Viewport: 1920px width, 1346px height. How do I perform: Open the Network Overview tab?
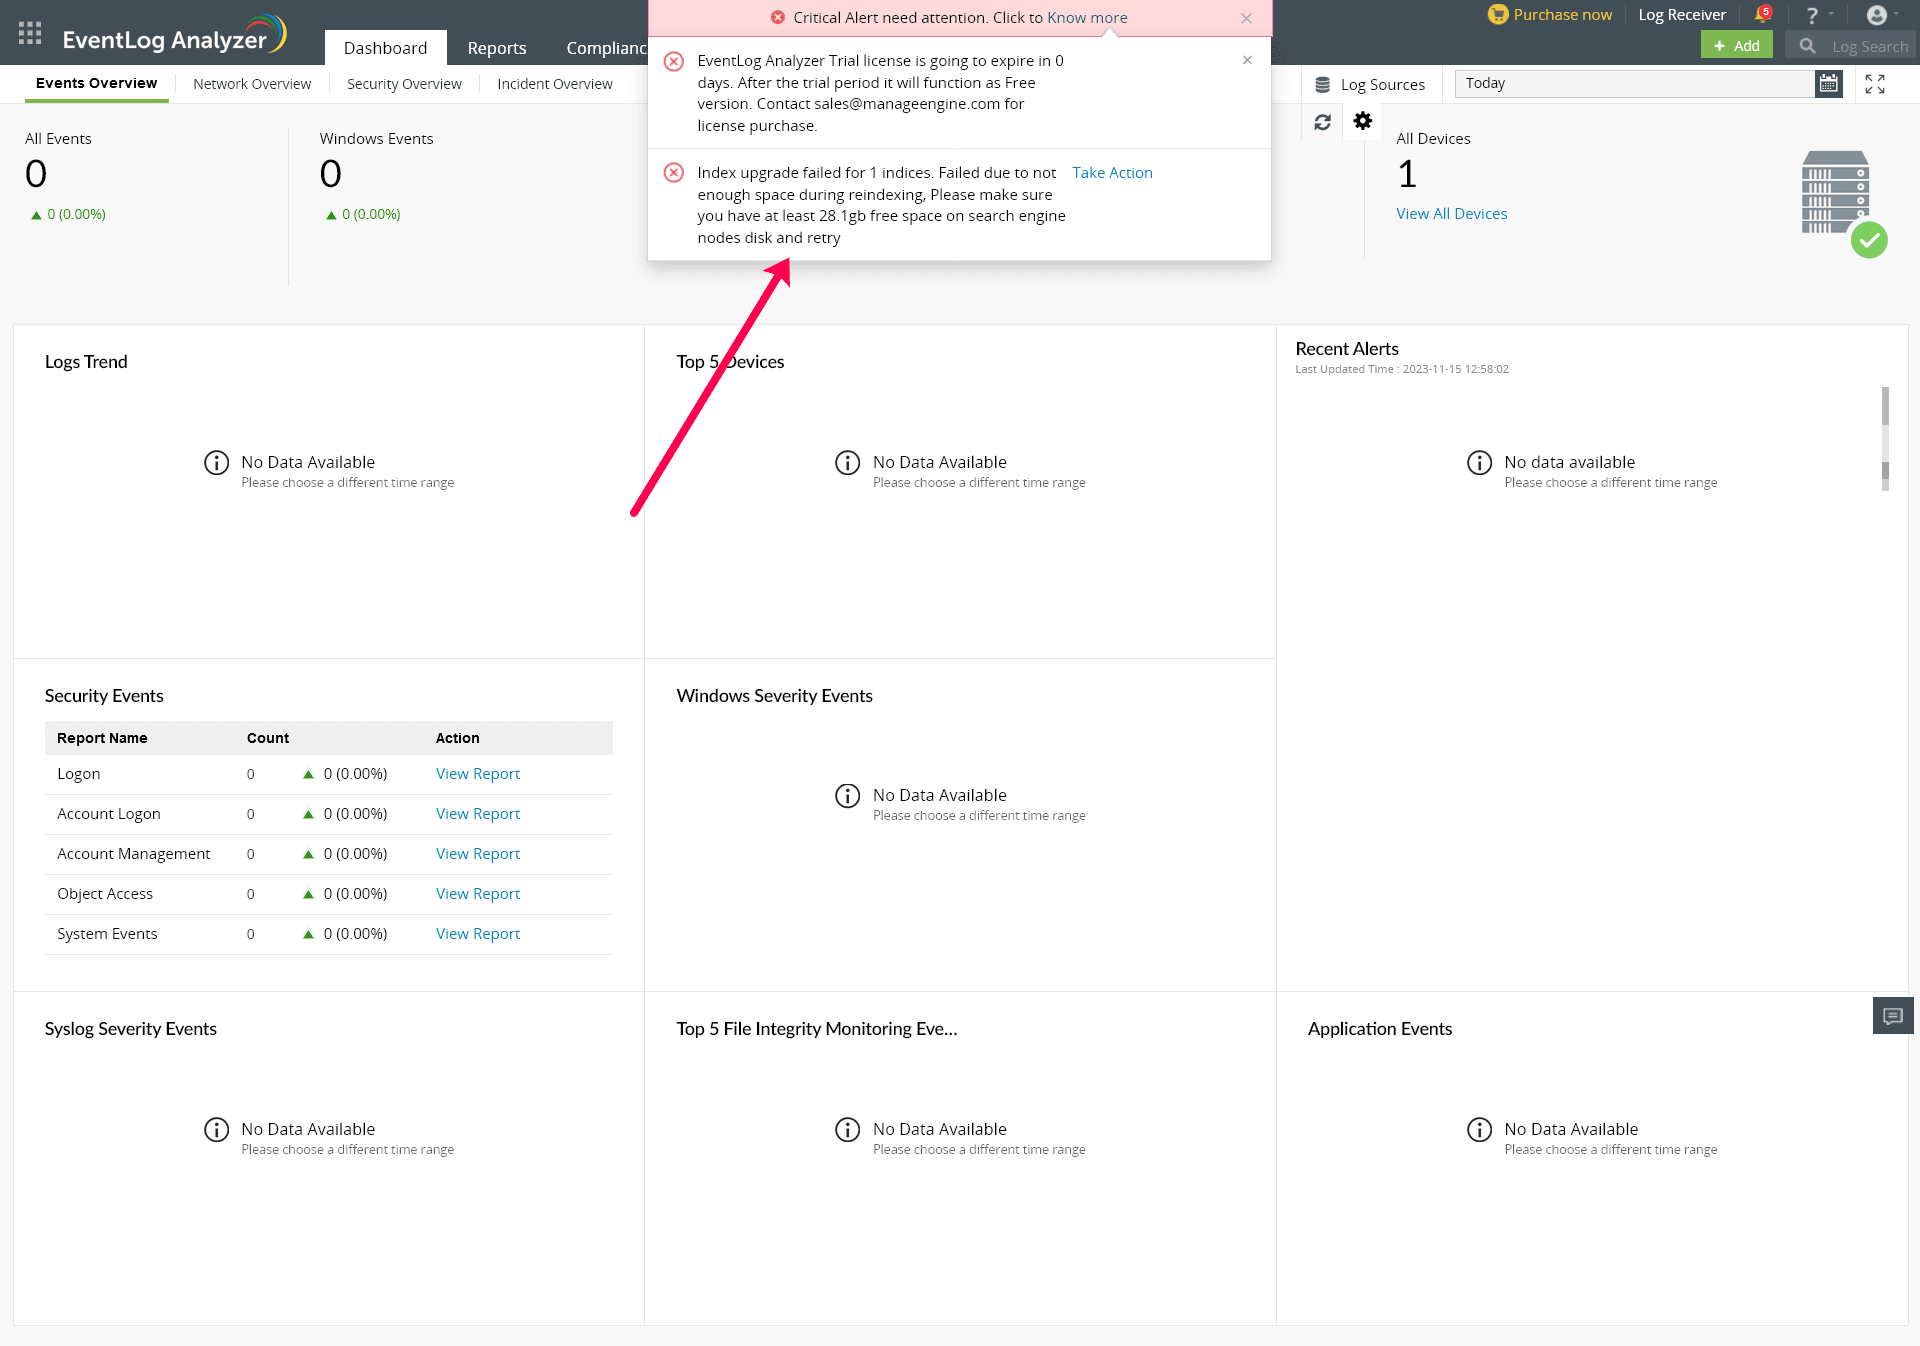(252, 84)
